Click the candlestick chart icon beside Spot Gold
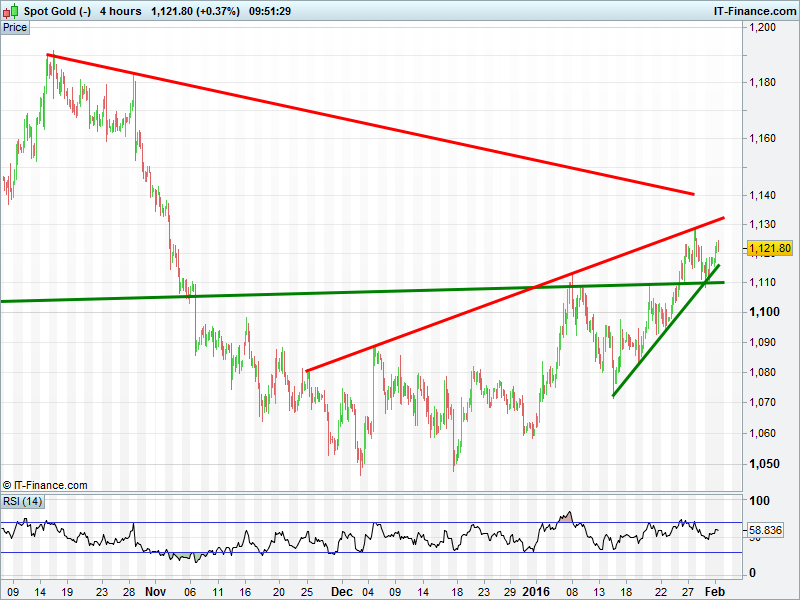The width and height of the screenshot is (800, 600). coord(8,11)
